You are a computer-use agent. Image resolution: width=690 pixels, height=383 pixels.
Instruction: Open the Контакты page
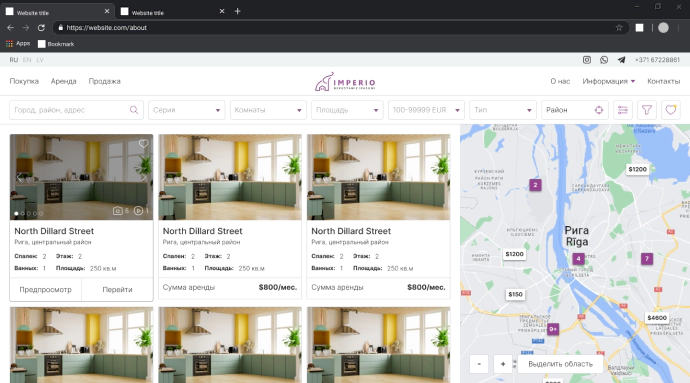(x=664, y=81)
